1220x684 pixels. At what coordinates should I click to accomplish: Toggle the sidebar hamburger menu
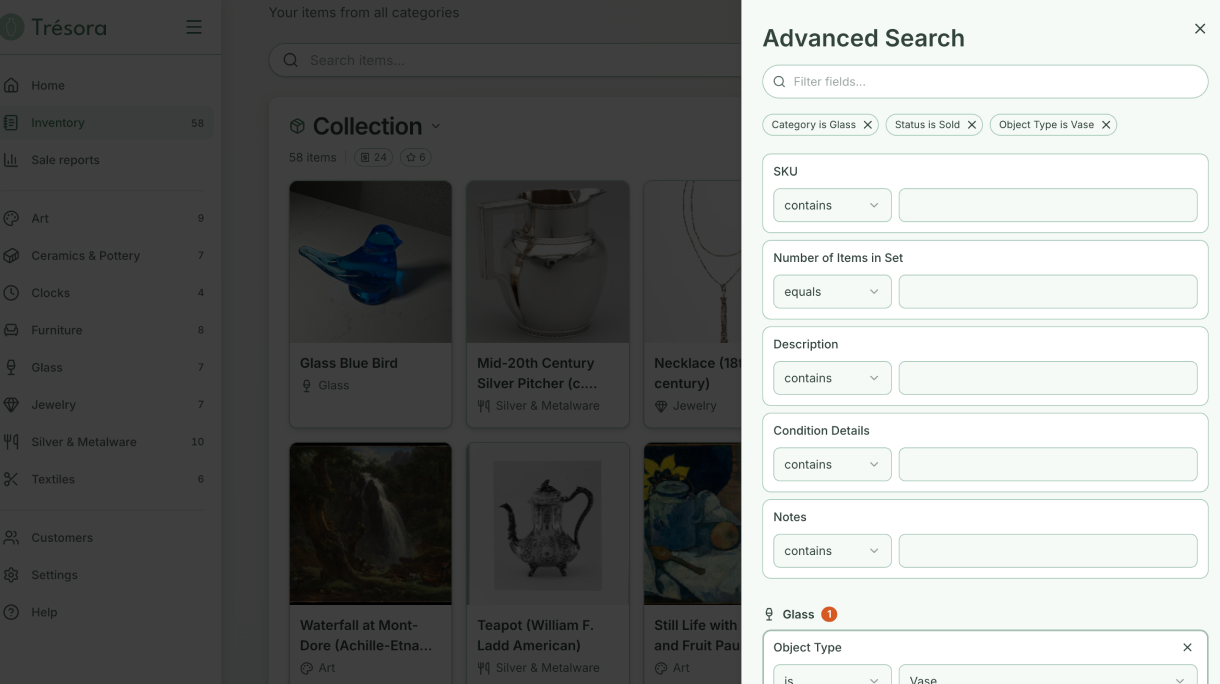click(194, 27)
